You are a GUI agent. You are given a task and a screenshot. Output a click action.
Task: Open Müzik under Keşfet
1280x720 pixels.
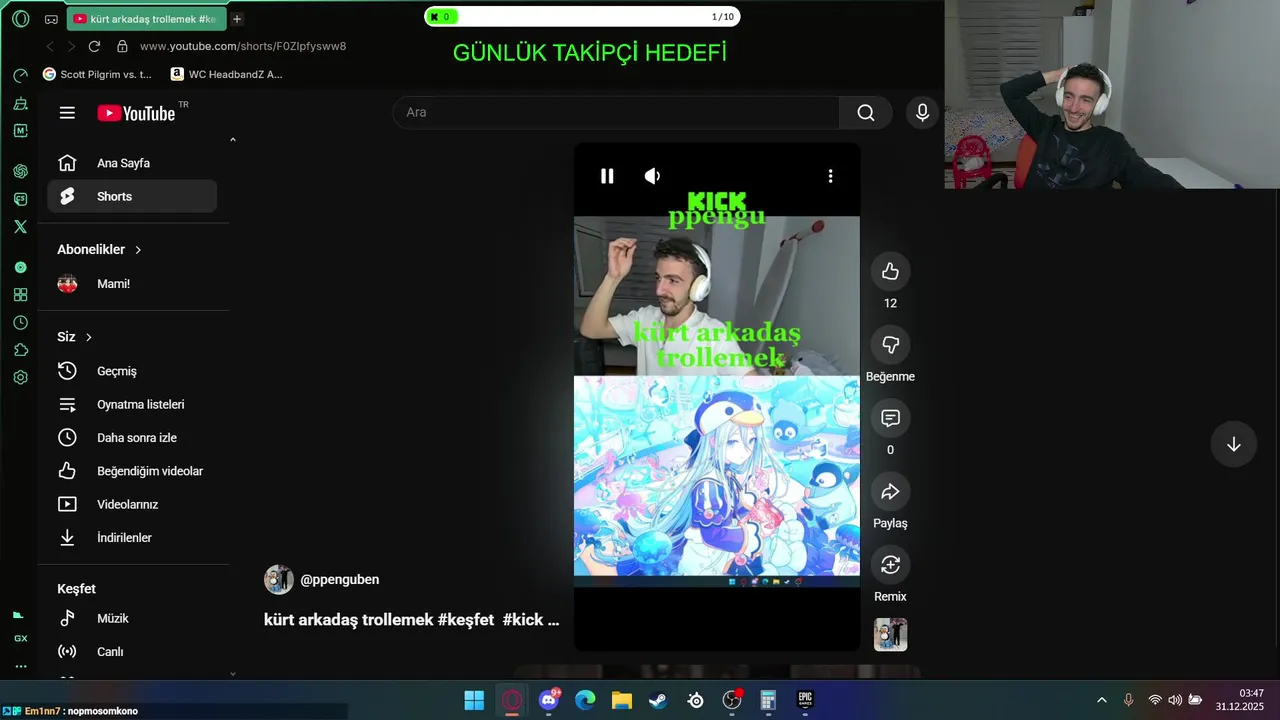(132, 619)
